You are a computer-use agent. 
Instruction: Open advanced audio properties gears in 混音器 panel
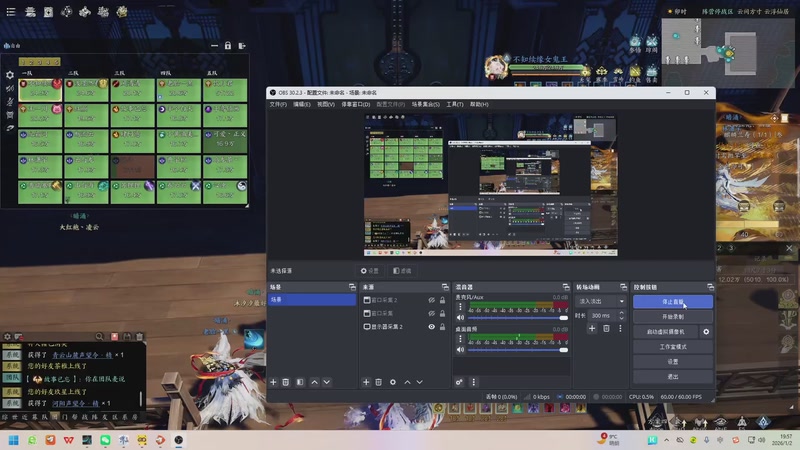(459, 382)
